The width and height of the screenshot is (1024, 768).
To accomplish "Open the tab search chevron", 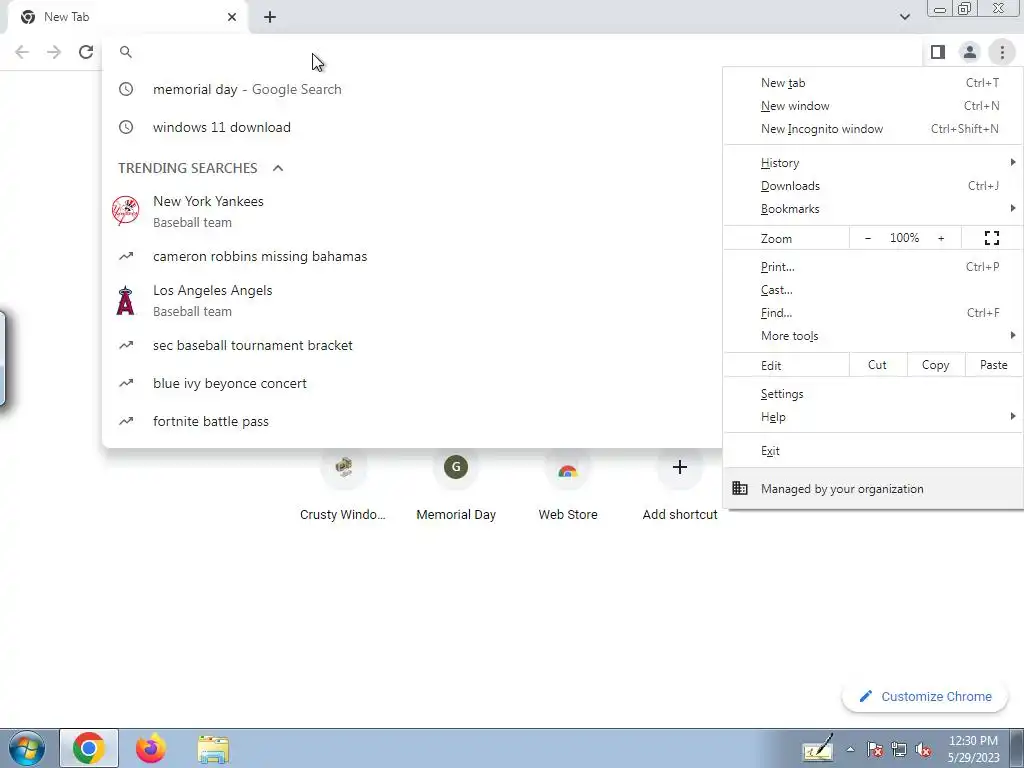I will tap(904, 17).
